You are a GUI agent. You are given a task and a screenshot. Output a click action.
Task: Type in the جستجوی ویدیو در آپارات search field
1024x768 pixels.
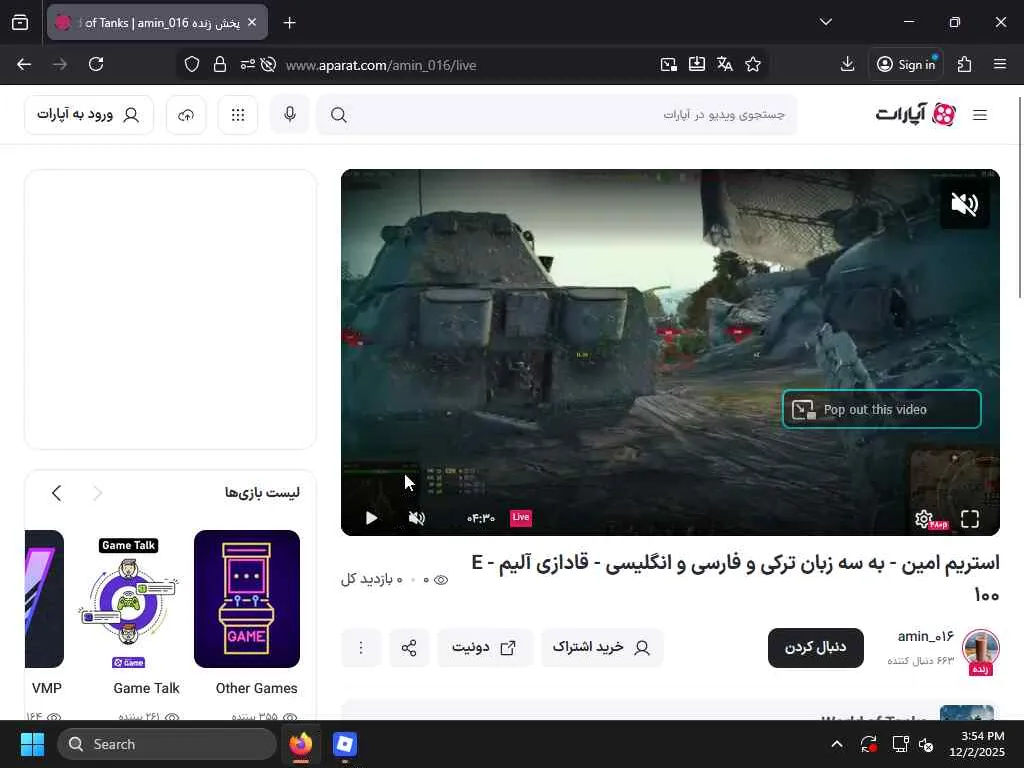[x=557, y=115]
